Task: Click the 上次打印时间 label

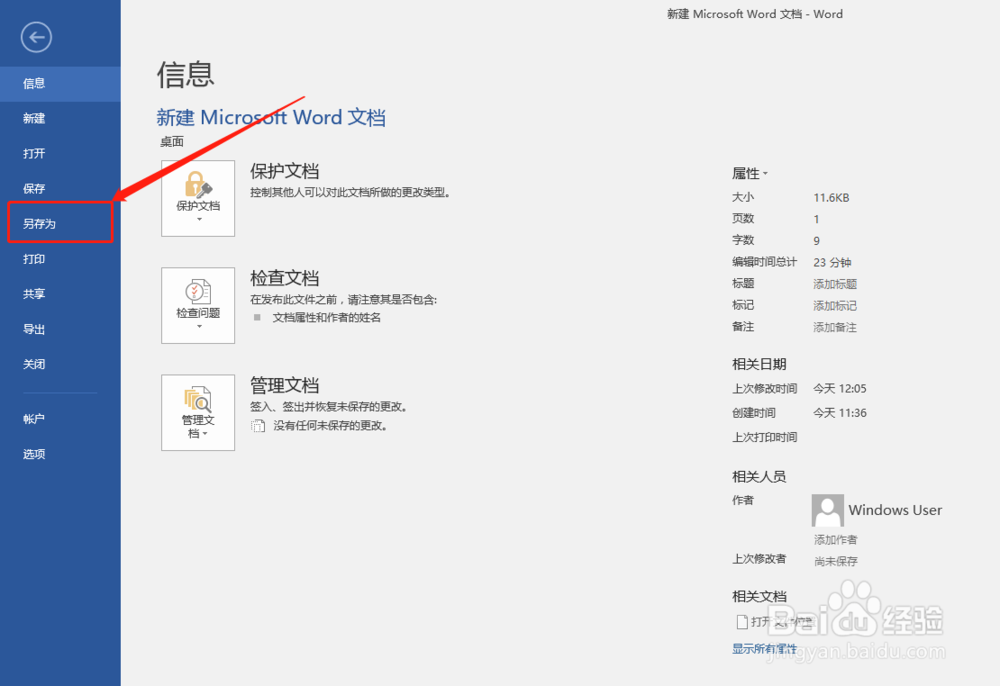Action: click(764, 437)
